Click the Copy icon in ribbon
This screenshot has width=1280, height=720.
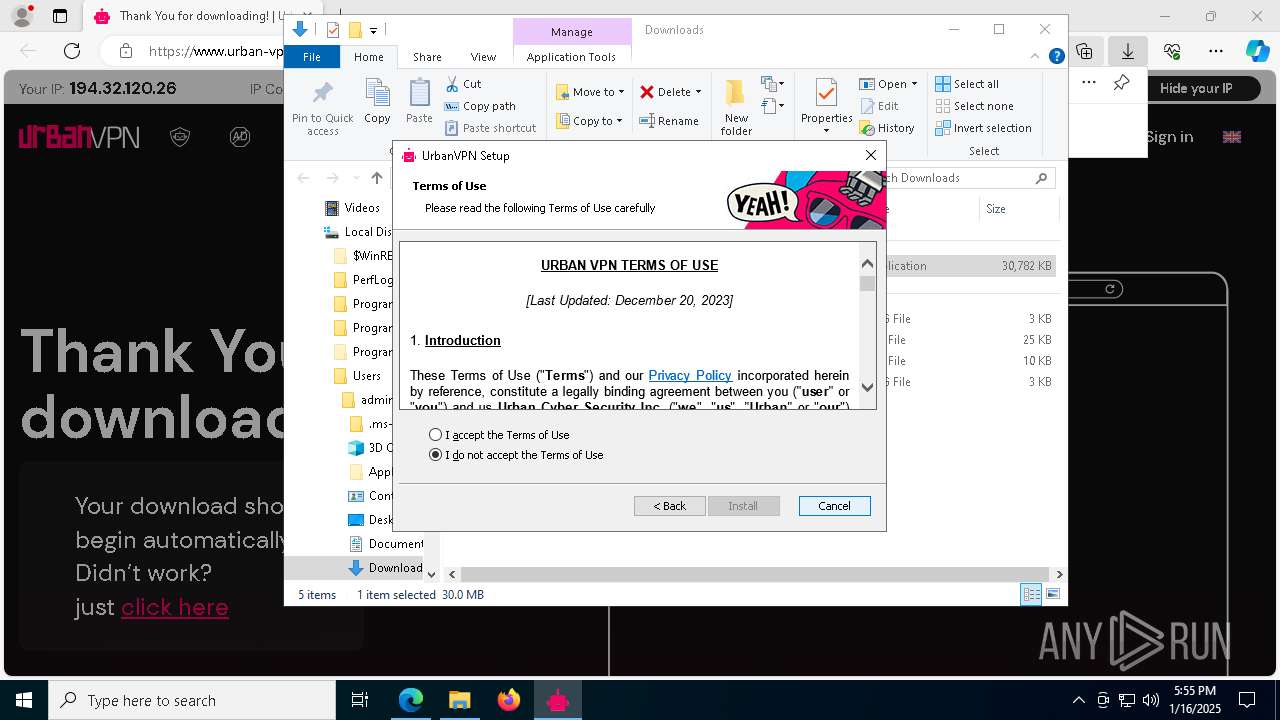coord(377,102)
